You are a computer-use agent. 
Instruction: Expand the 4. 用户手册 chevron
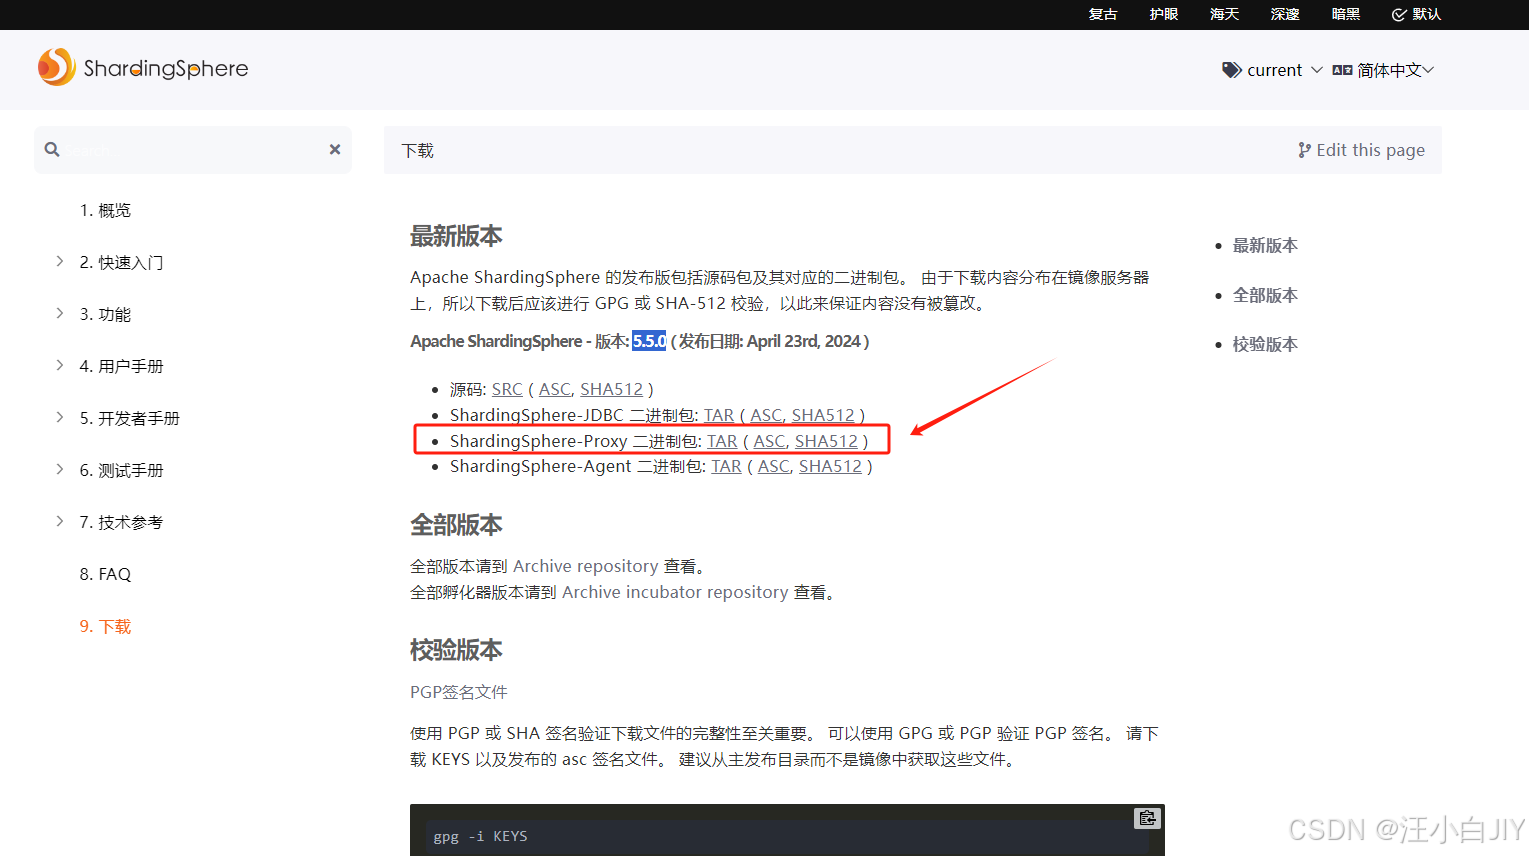59,365
